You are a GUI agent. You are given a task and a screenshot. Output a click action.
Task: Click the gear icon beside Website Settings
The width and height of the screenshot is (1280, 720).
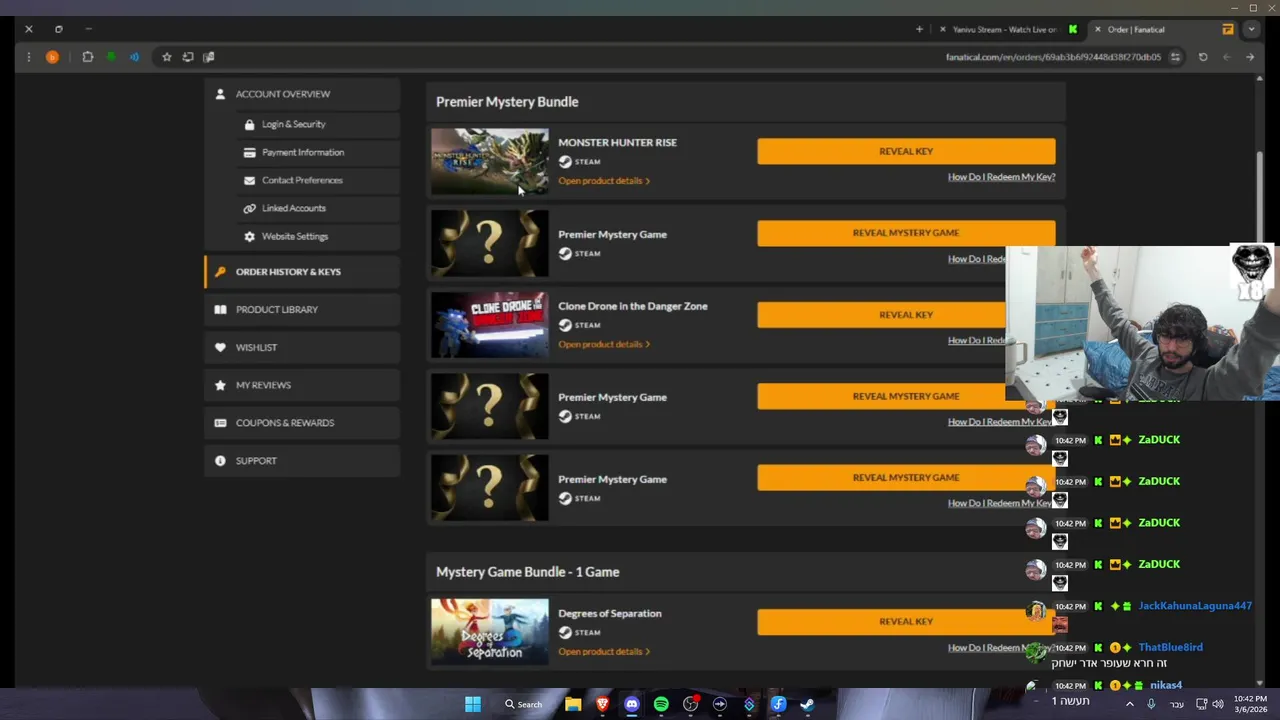[x=249, y=236]
